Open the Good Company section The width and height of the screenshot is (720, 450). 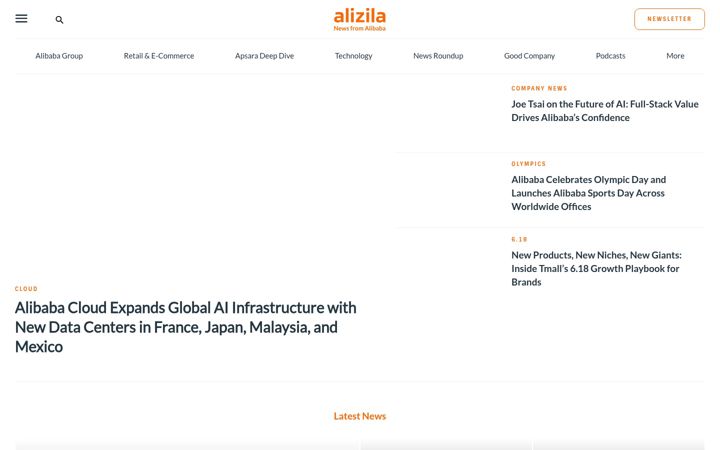point(529,56)
